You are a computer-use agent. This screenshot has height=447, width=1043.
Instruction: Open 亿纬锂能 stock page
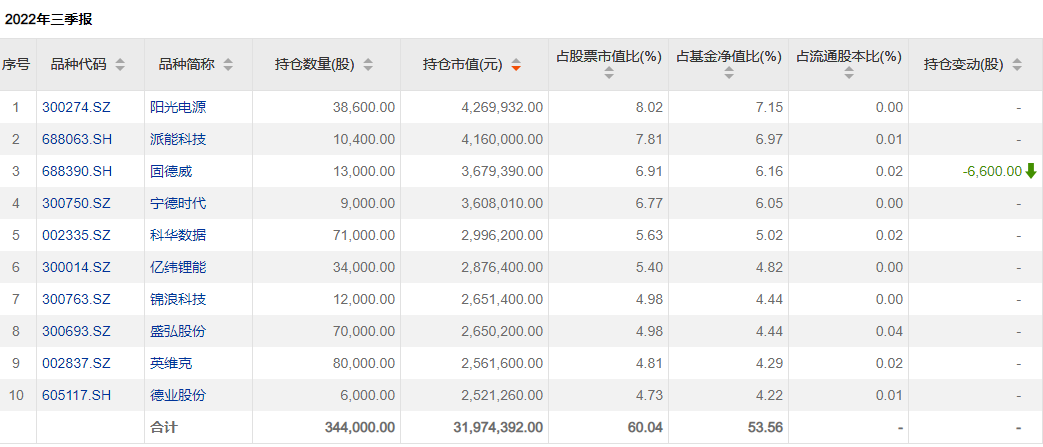[178, 267]
